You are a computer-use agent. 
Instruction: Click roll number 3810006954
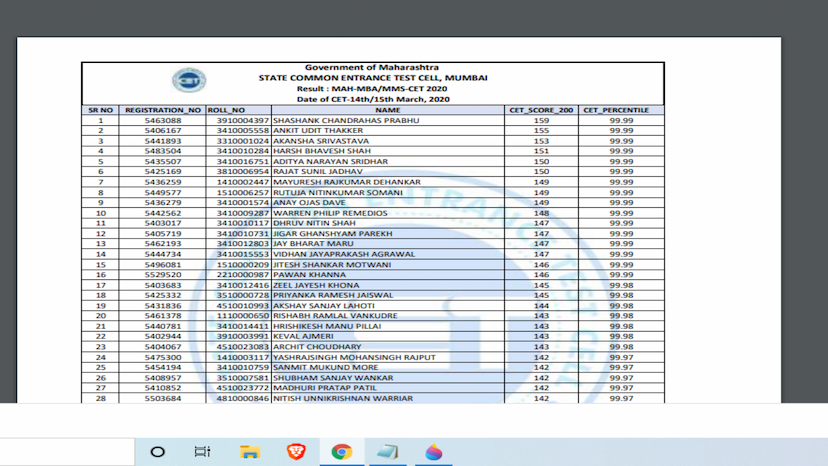[x=242, y=172]
